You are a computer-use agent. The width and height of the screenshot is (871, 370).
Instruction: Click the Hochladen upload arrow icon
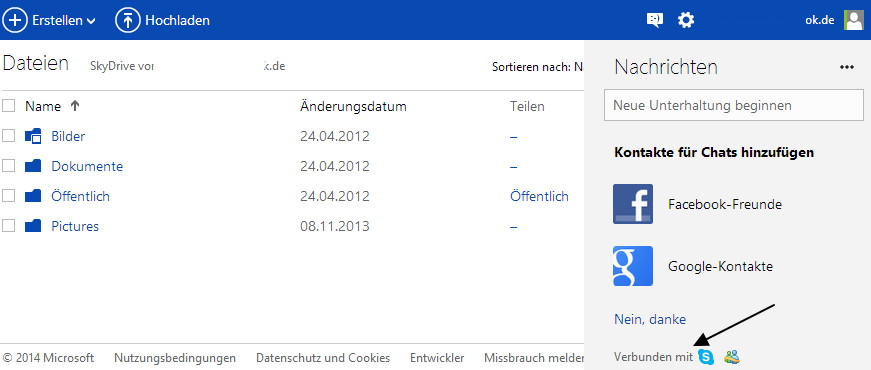pos(128,21)
